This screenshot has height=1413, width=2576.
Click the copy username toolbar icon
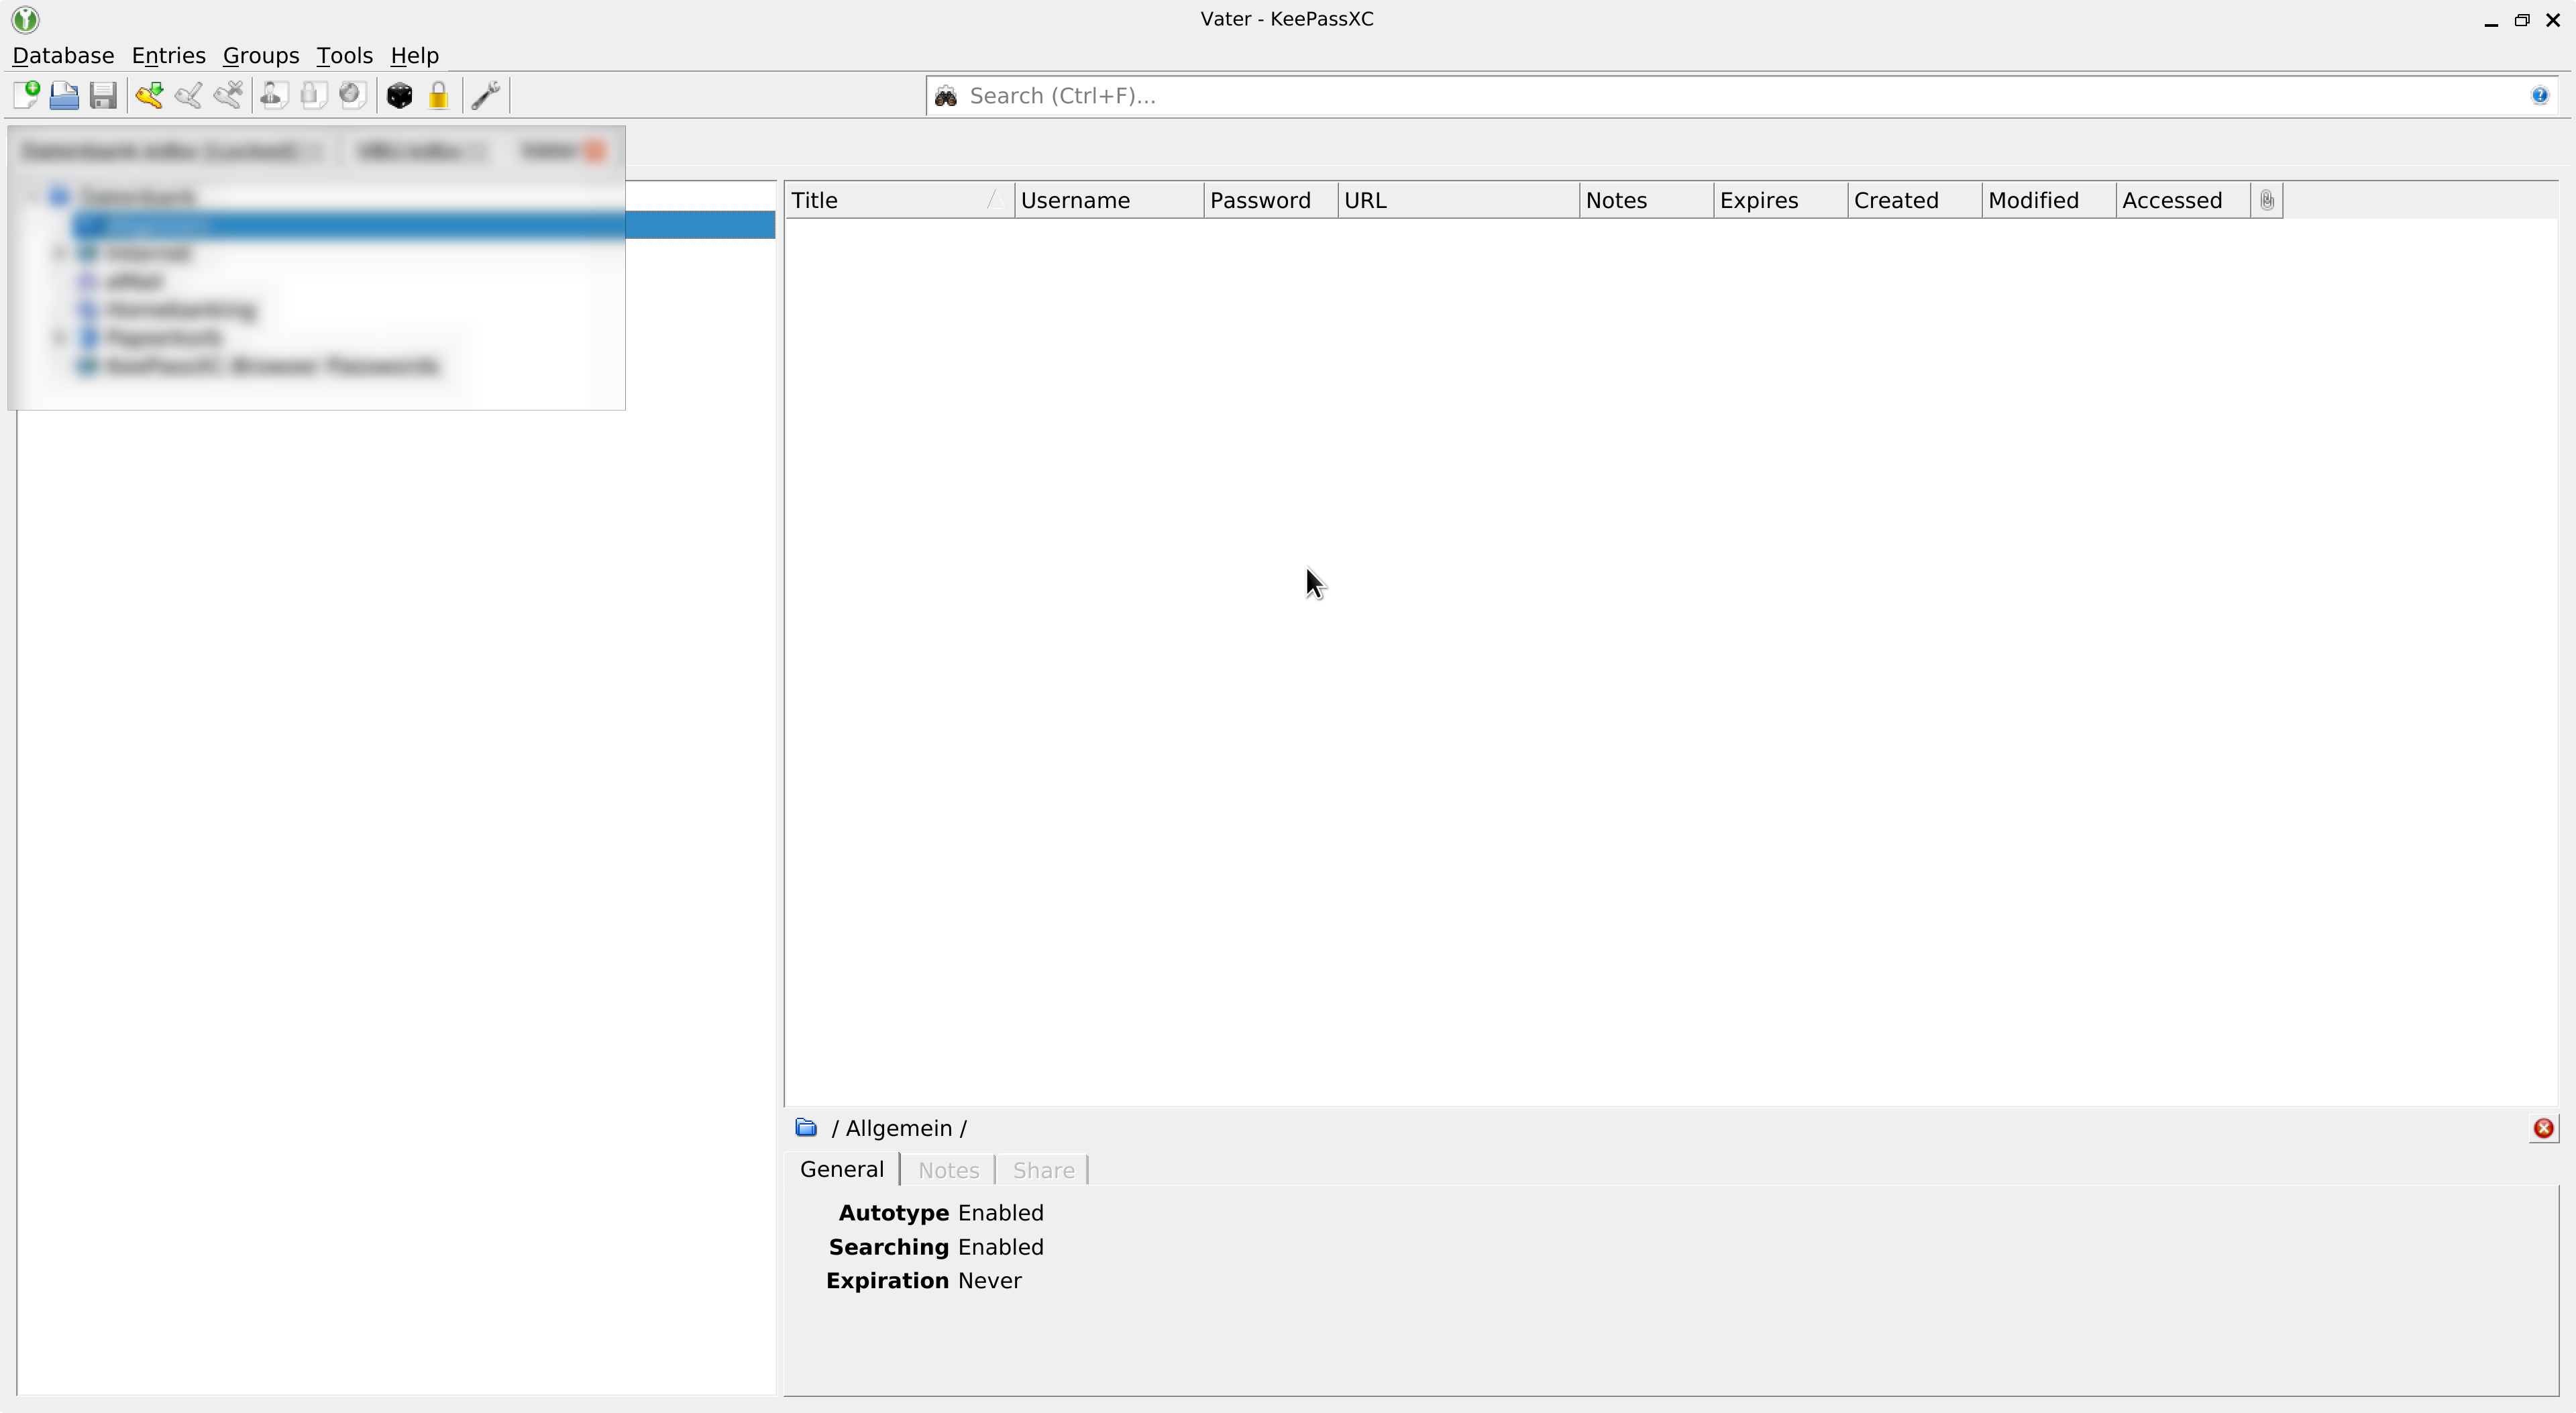point(274,95)
